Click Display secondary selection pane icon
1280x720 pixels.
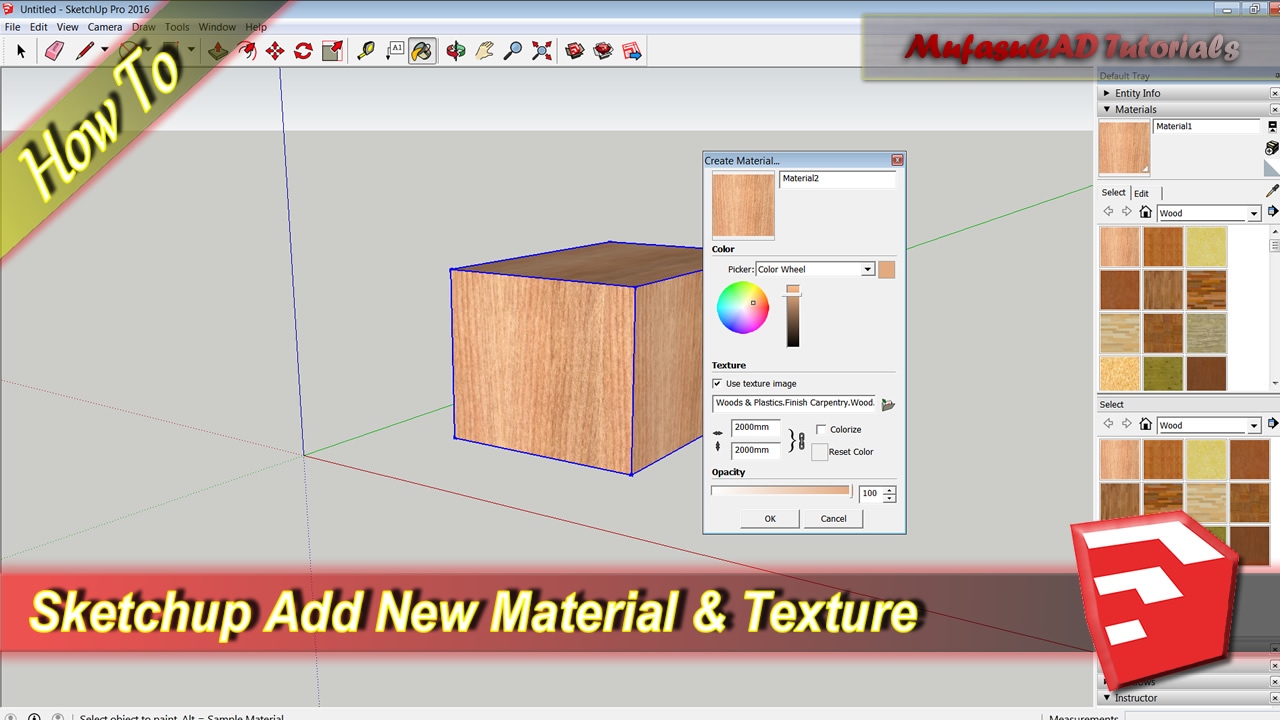point(1272,127)
